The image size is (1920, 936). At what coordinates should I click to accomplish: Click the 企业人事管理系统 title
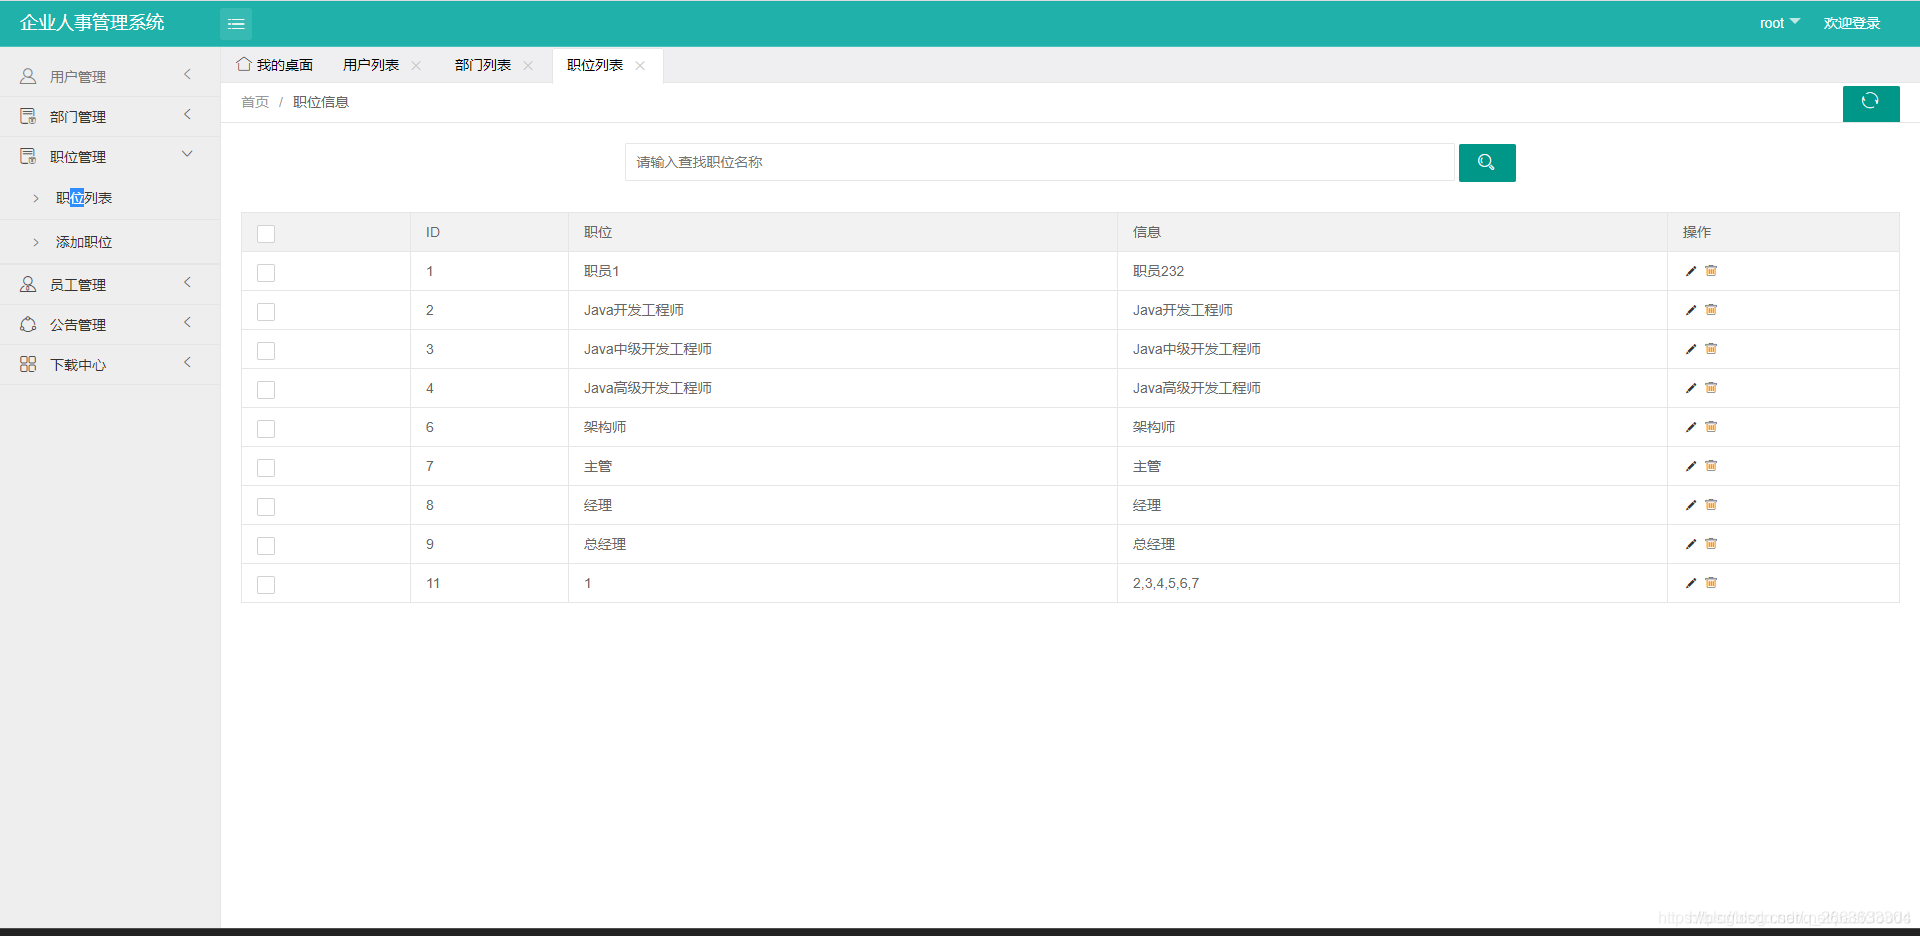[x=92, y=22]
